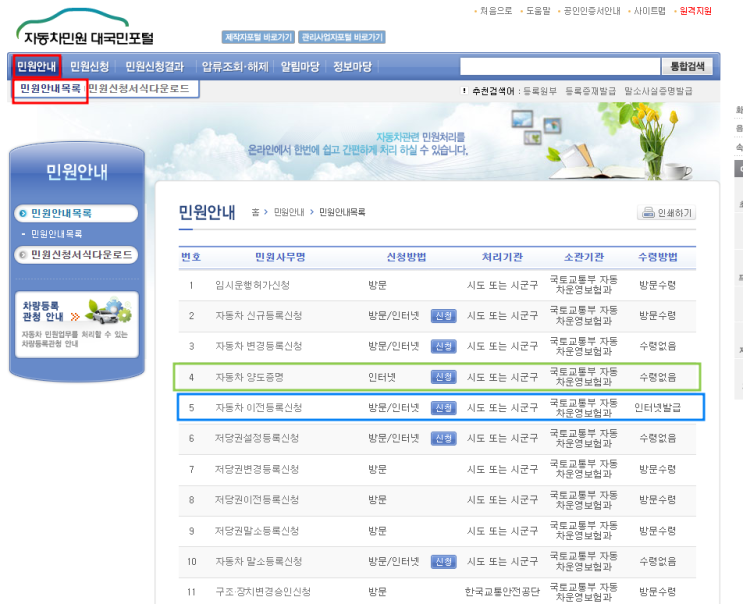Viewport: 743px width, 604px height.
Task: Go to 제작자포털 바로가기
Action: tap(258, 37)
